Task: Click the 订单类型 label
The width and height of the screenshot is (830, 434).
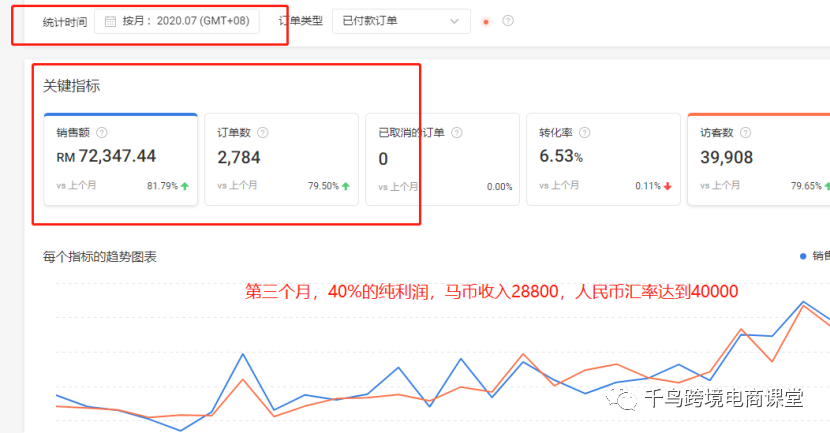Action: coord(301,21)
